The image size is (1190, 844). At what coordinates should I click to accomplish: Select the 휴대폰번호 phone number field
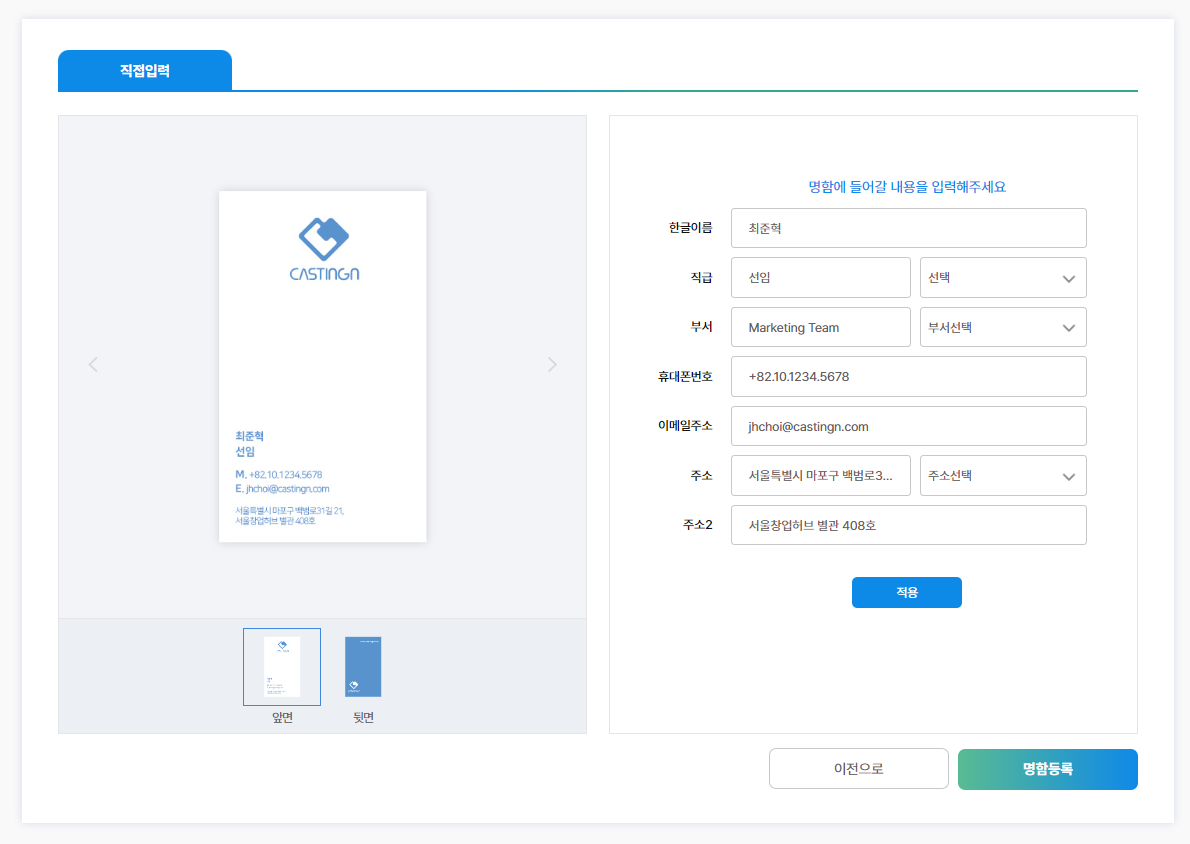click(x=908, y=377)
